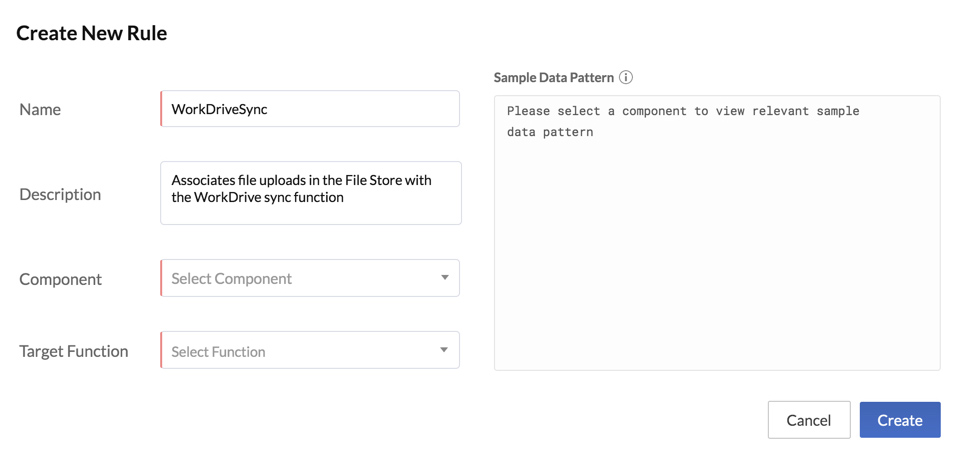958x457 pixels.
Task: Click the Create New Rule heading
Action: tap(91, 33)
